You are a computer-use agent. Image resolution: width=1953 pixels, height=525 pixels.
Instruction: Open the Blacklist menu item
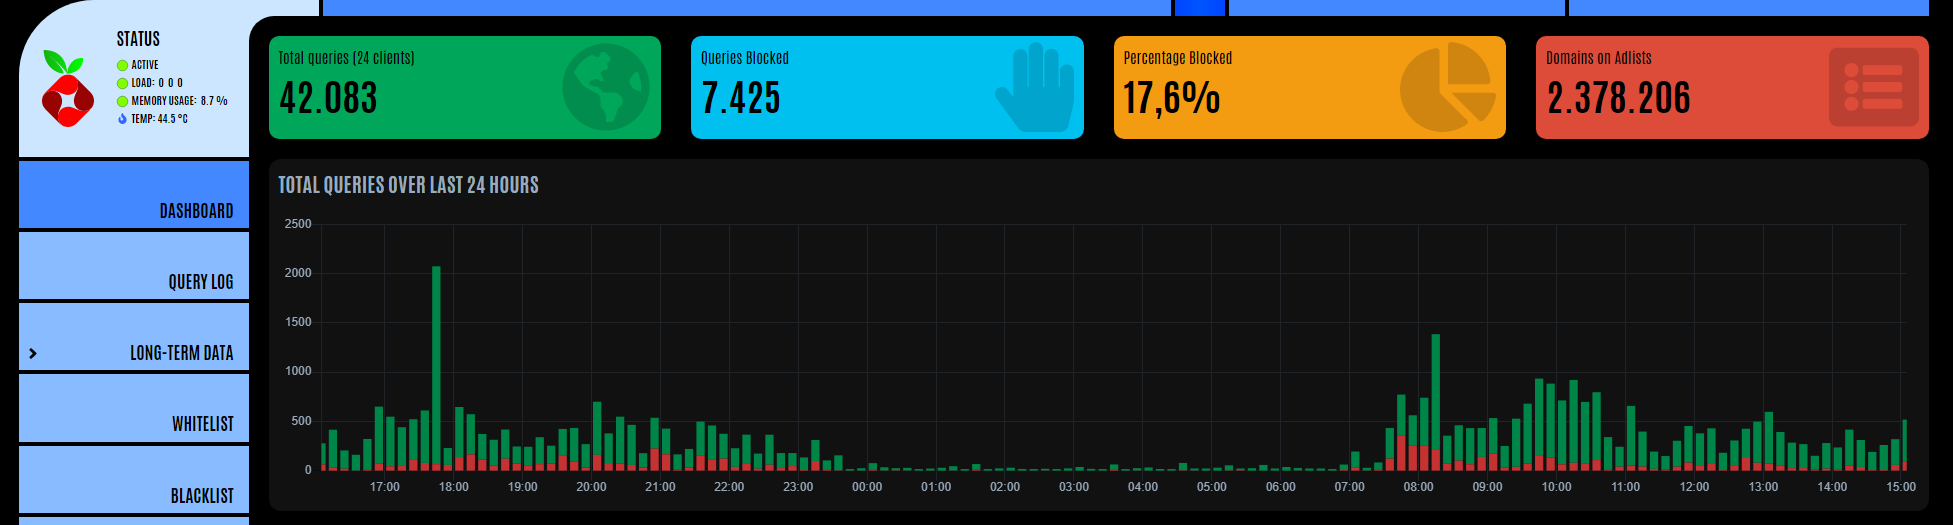pos(134,480)
